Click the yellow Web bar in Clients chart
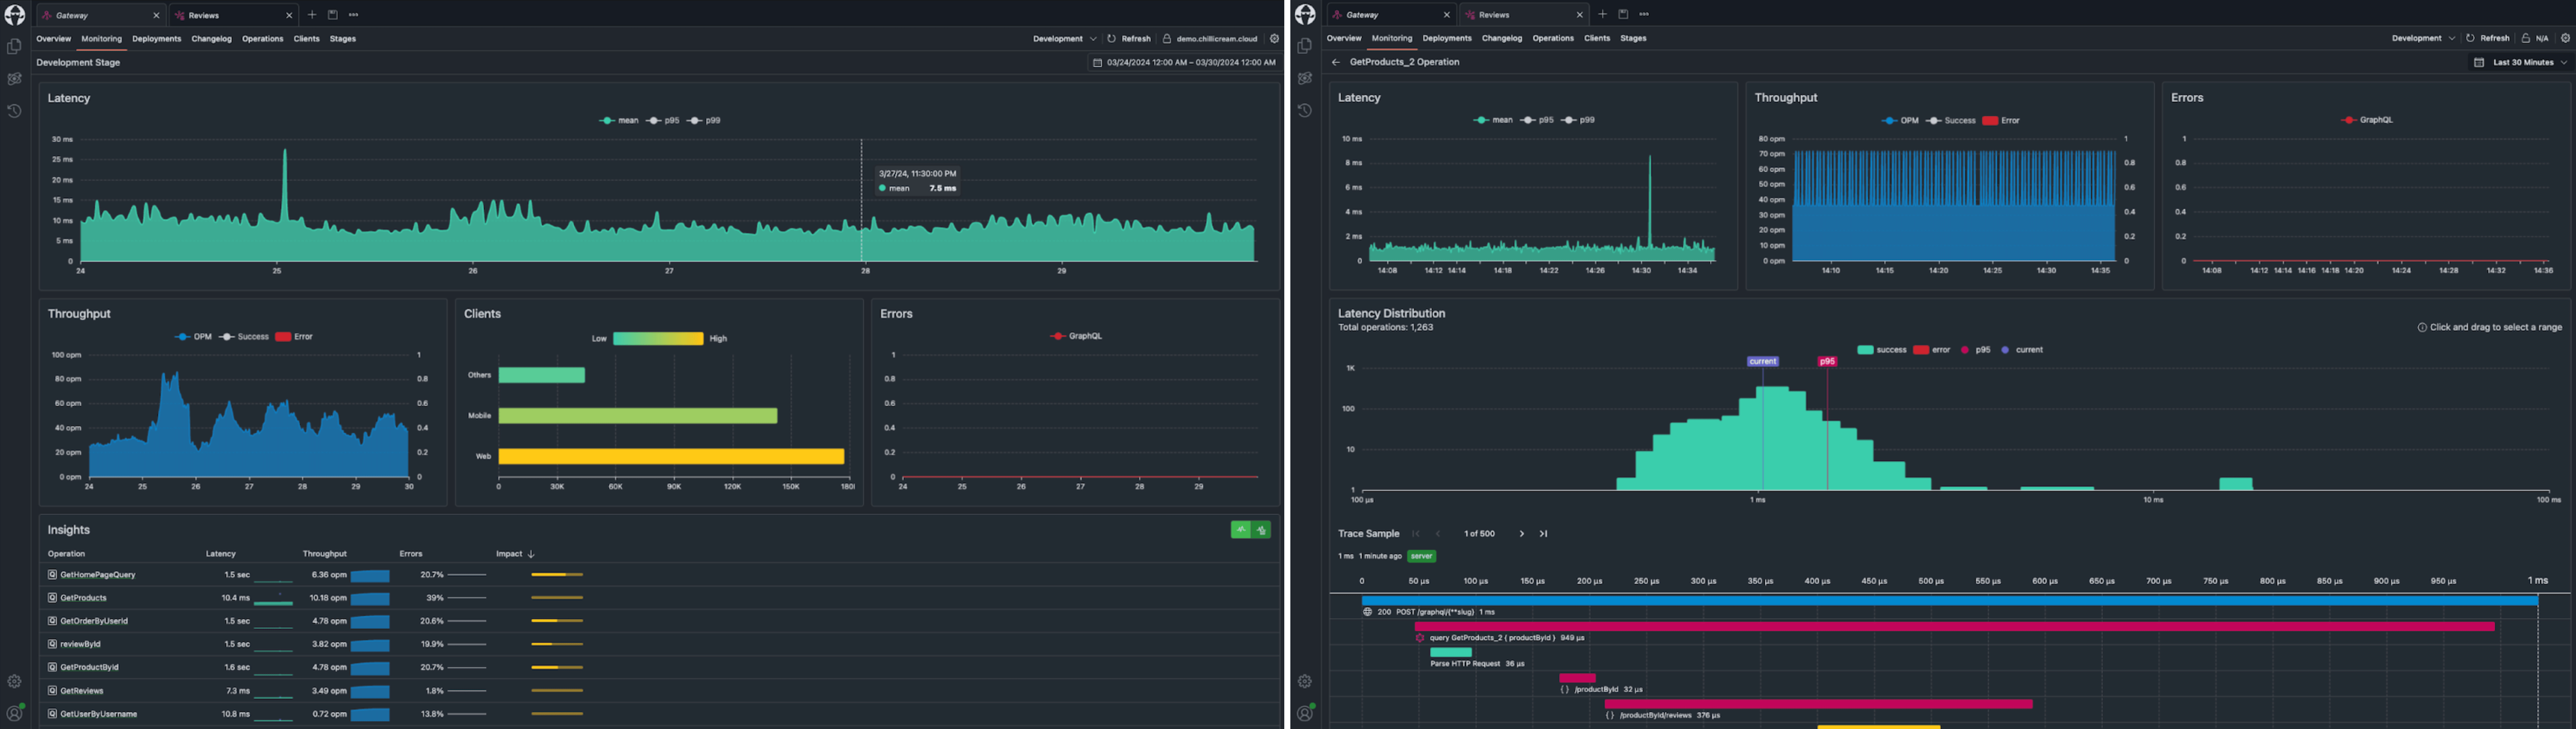This screenshot has width=2576, height=729. coord(671,456)
